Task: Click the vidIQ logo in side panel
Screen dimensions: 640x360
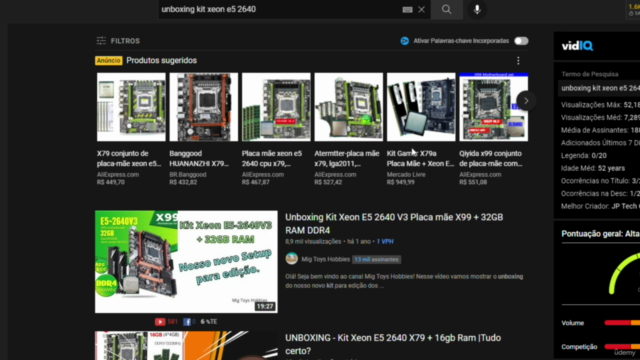Action: 577,46
